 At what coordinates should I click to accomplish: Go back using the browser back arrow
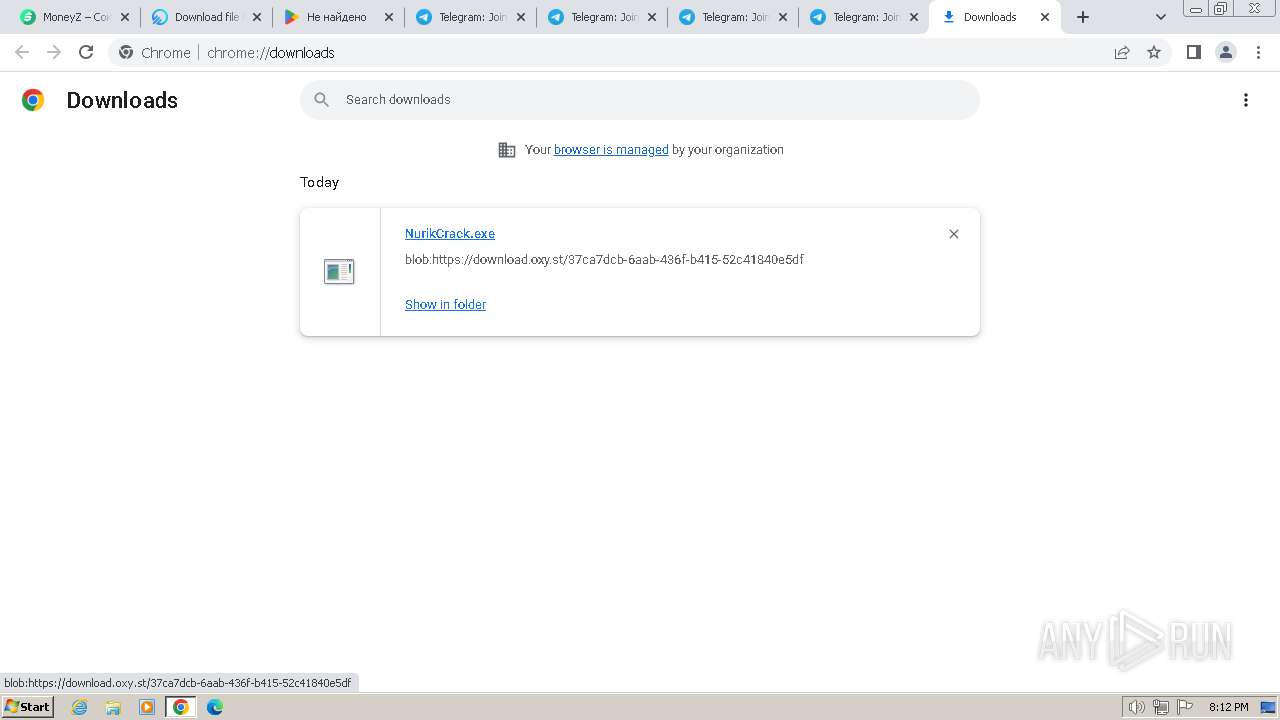22,52
